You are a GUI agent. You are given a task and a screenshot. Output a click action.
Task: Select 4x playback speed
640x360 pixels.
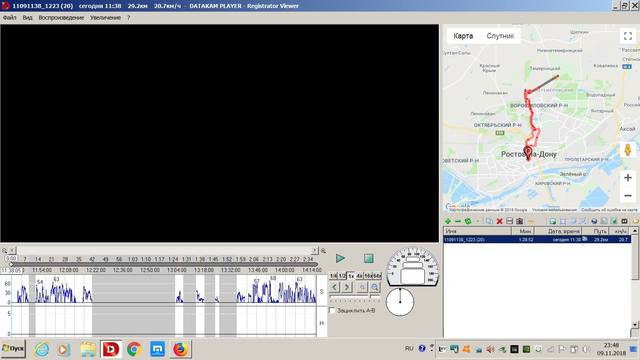click(359, 276)
